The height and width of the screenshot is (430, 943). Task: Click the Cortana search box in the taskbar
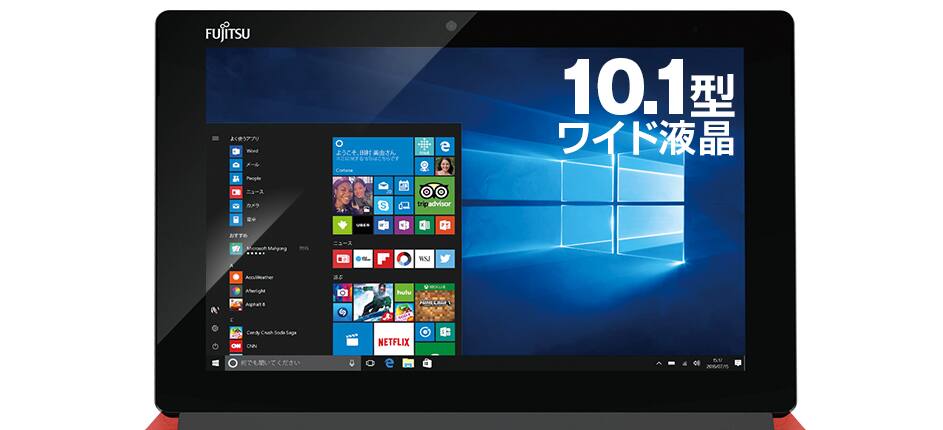(292, 363)
